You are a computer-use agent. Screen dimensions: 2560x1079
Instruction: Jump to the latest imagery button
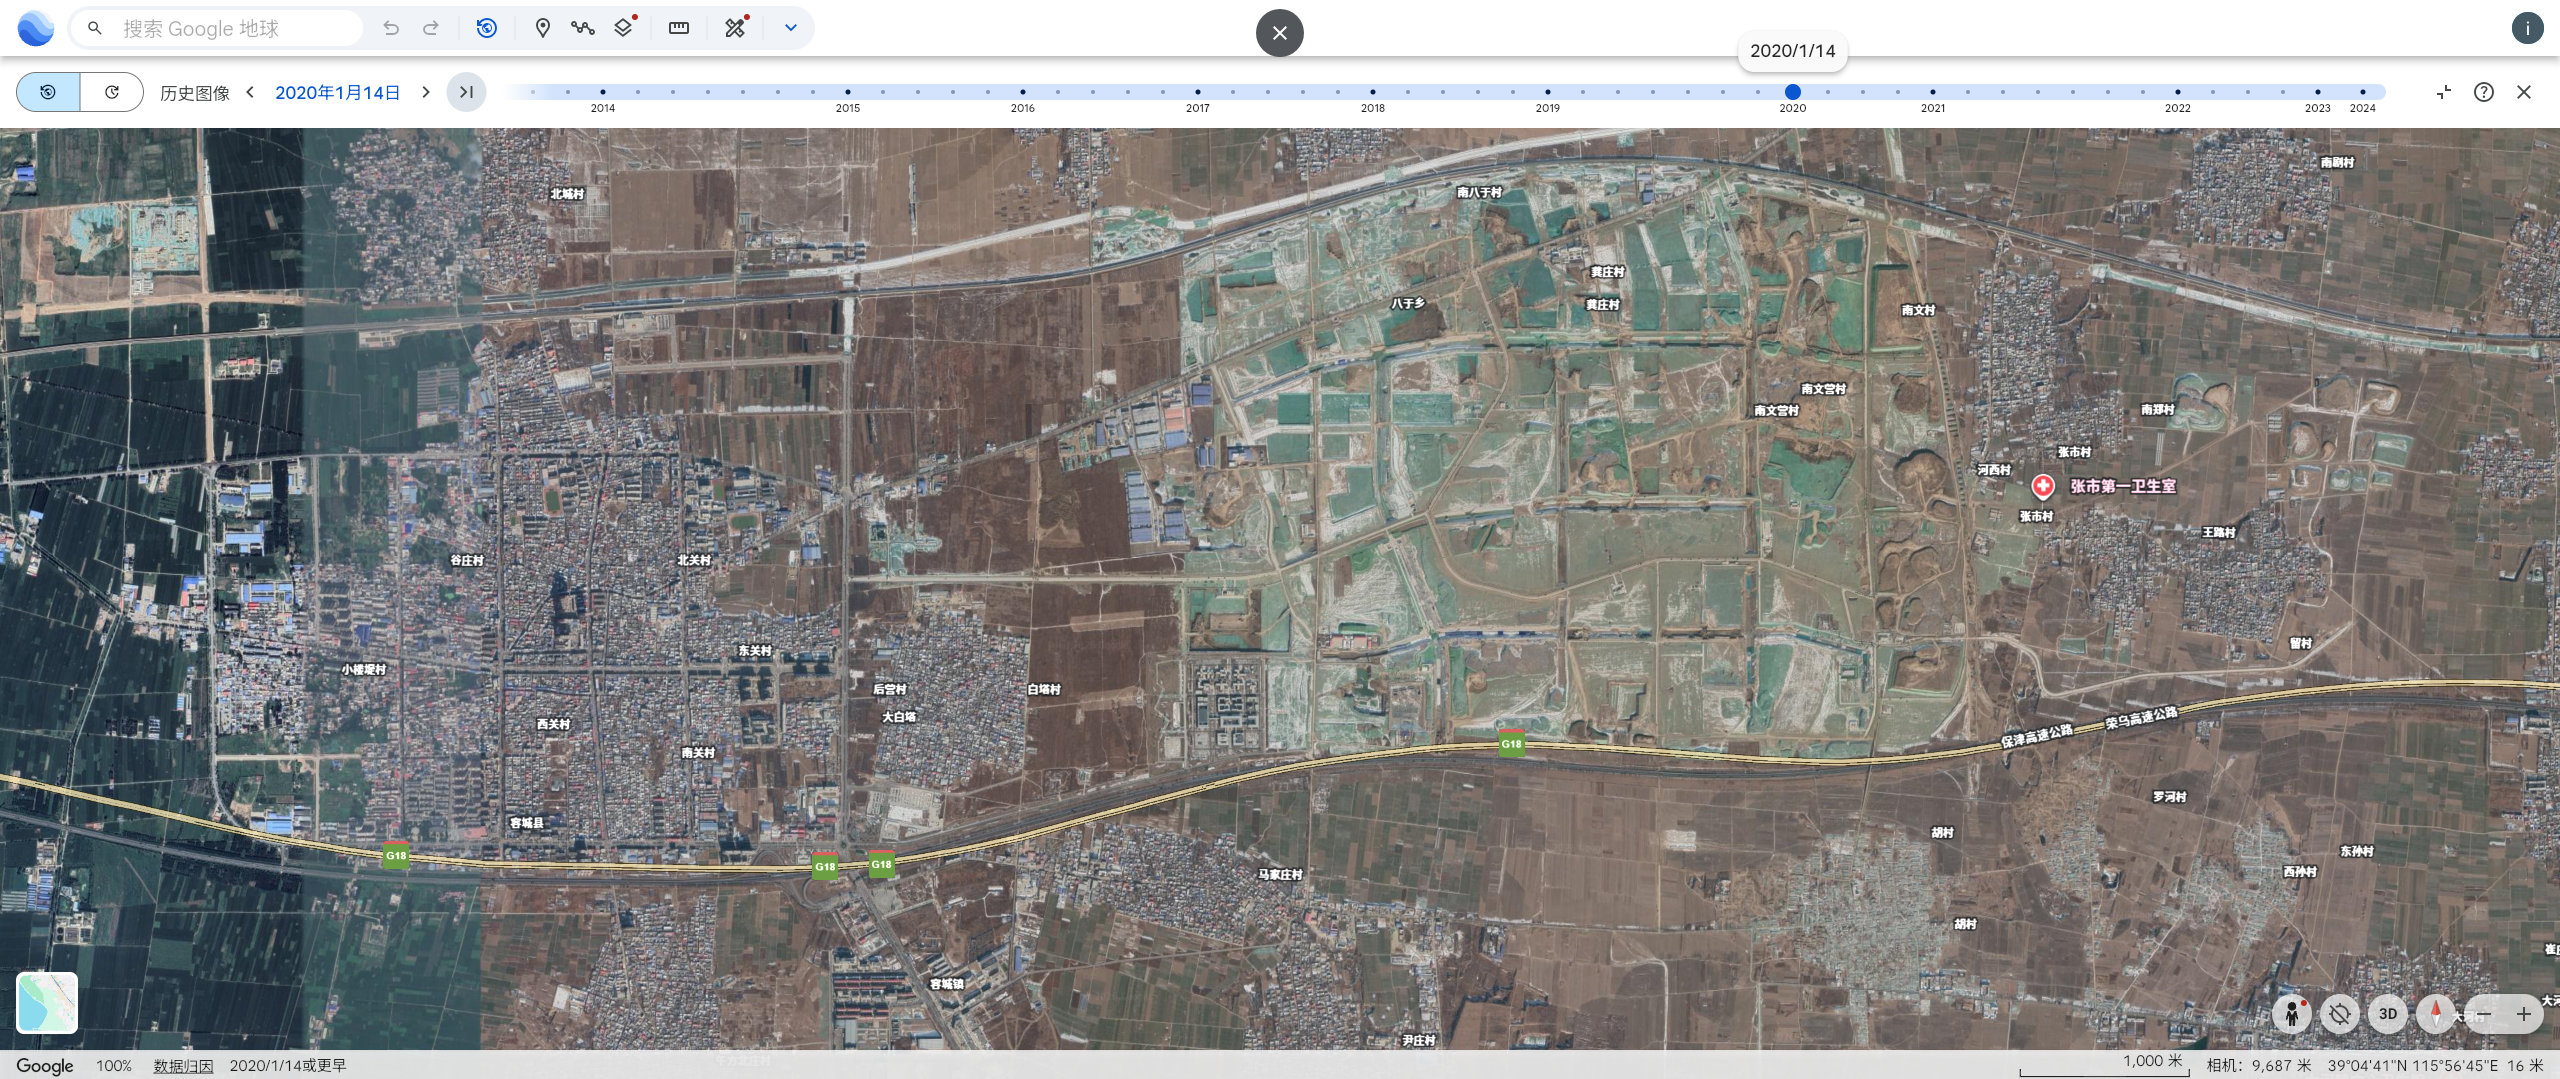click(466, 92)
